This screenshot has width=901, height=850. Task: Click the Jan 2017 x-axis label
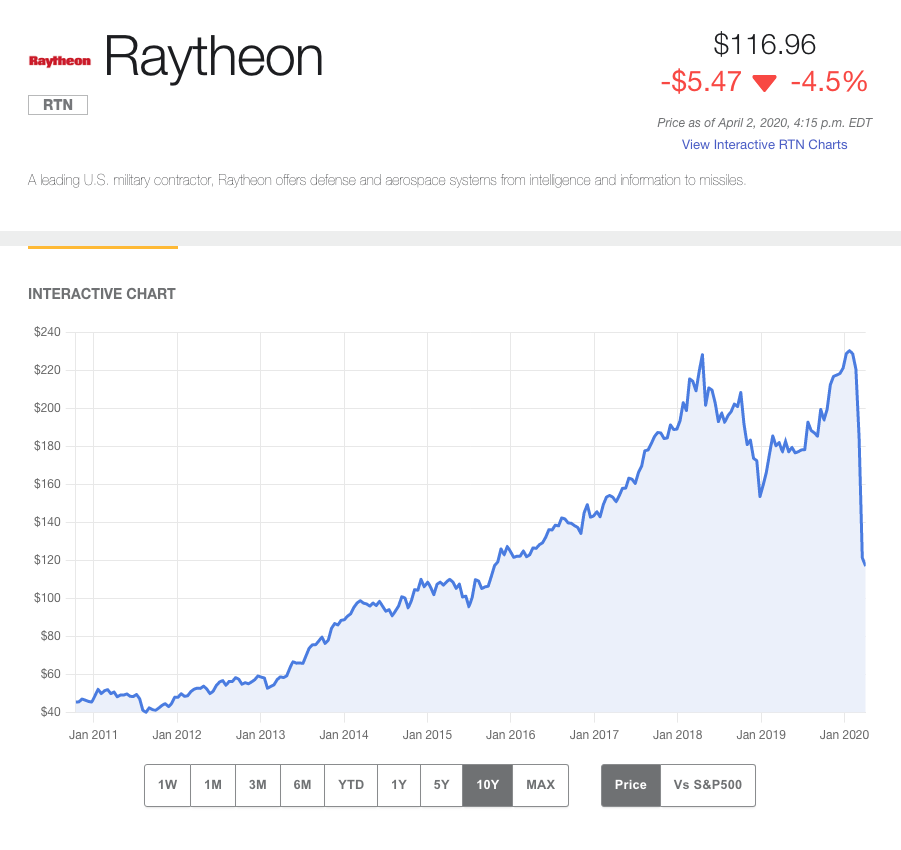594,735
